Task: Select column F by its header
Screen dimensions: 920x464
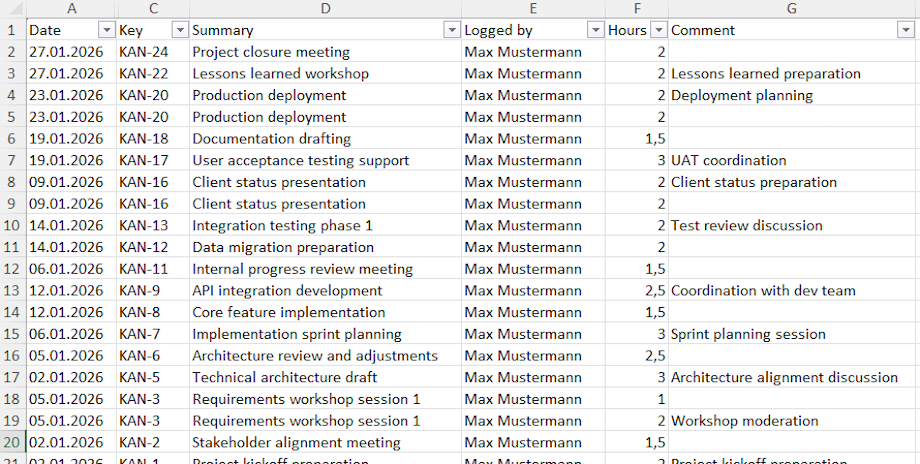Action: click(x=637, y=9)
